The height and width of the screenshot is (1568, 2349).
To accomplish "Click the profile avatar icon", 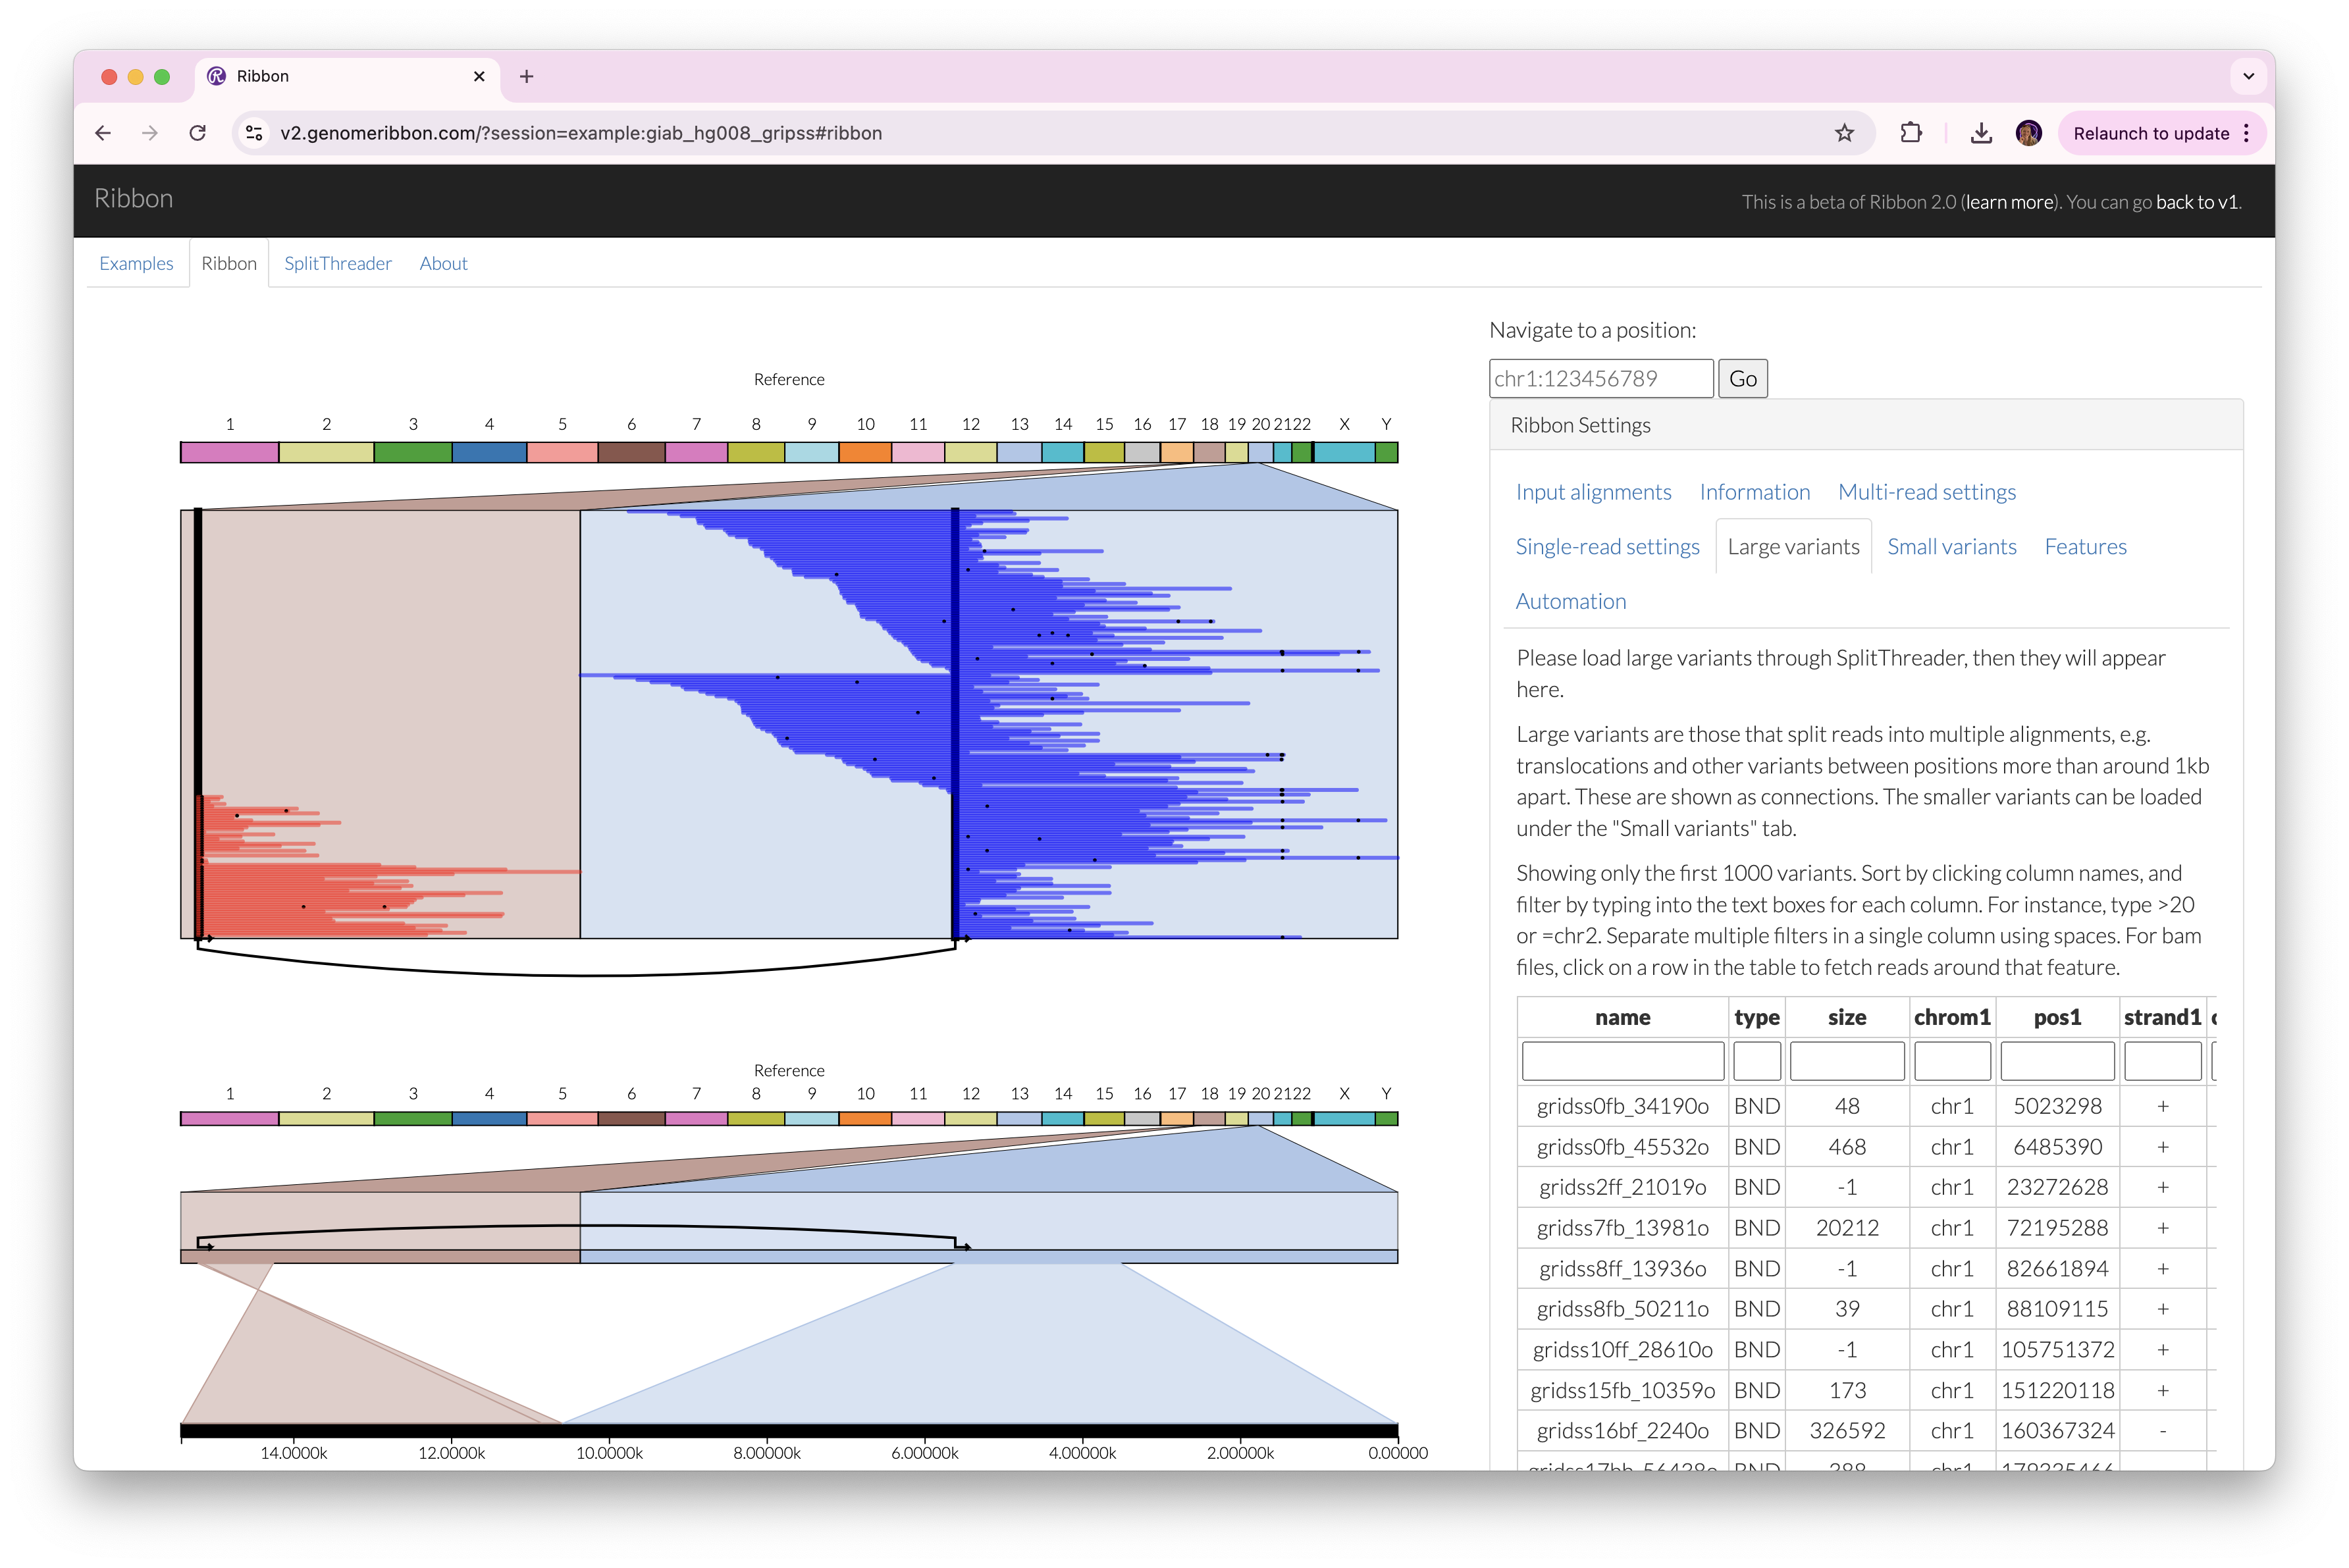I will pyautogui.click(x=2028, y=133).
